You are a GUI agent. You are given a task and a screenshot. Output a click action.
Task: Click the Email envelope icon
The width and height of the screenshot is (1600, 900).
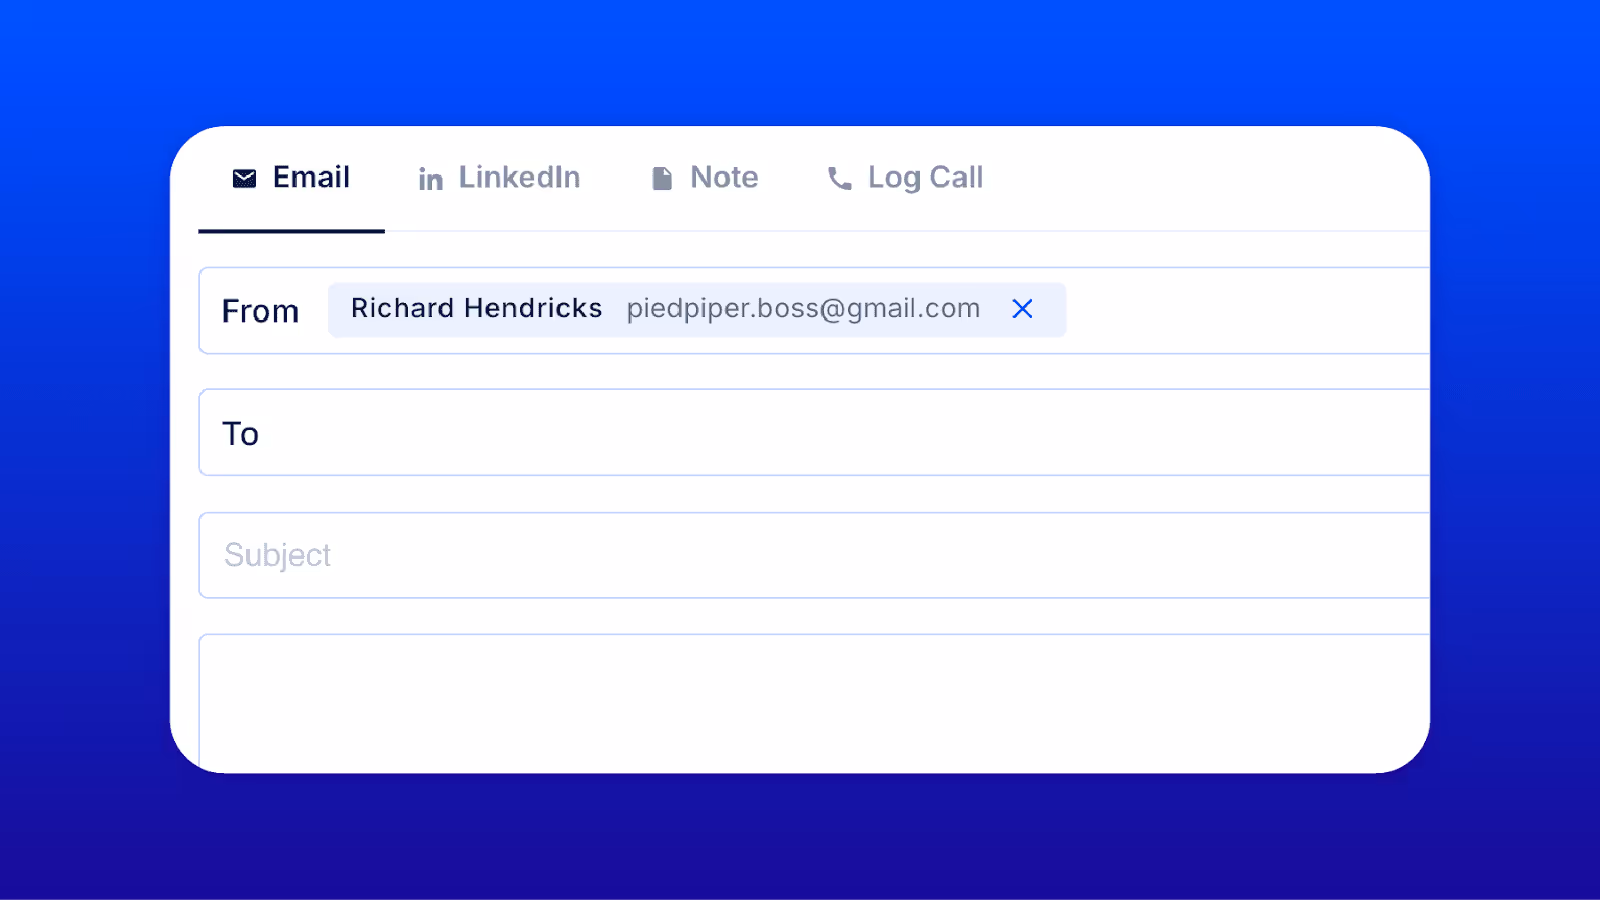244,178
